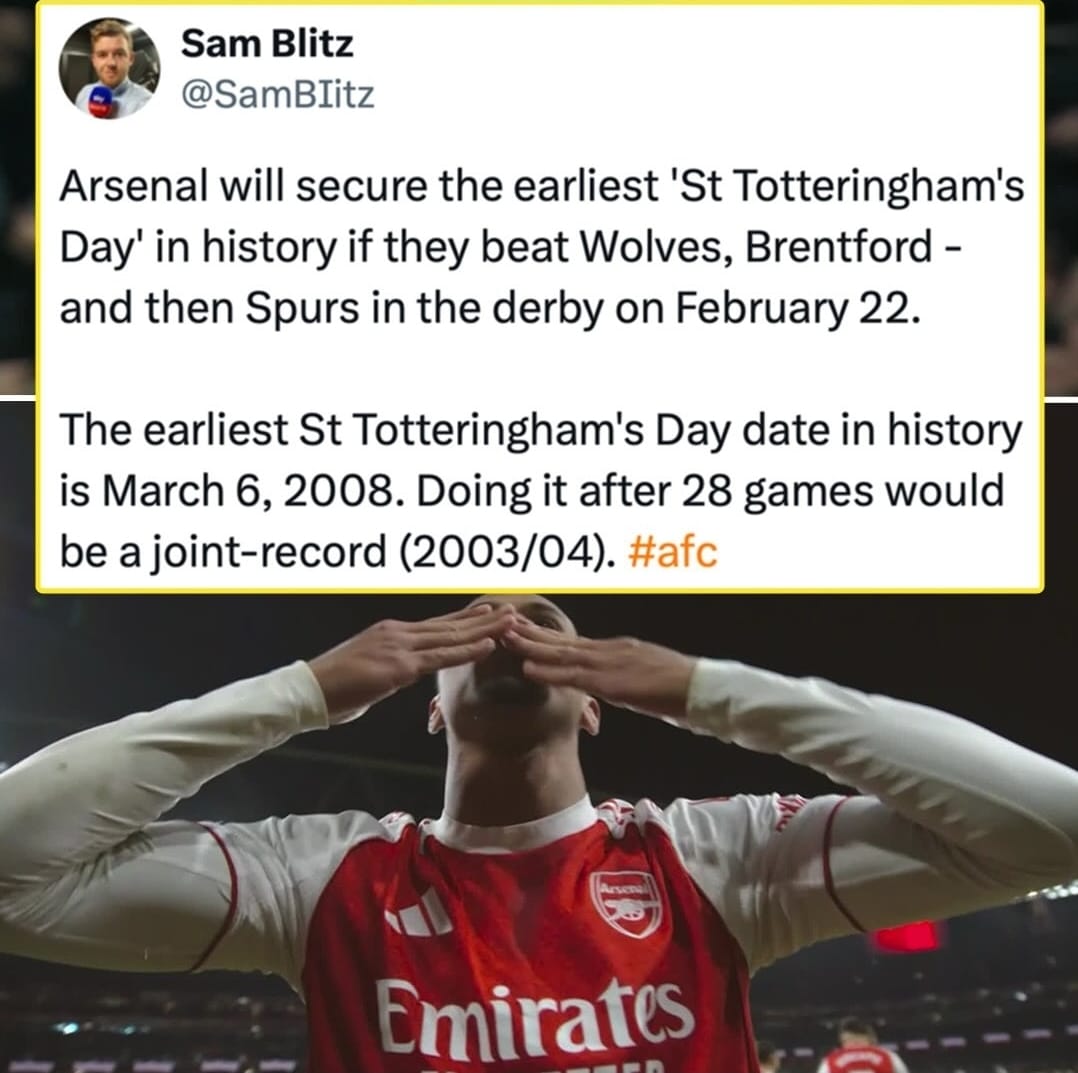Click the Arsenal crest on the shirt
The width and height of the screenshot is (1078, 1073).
coord(625,902)
